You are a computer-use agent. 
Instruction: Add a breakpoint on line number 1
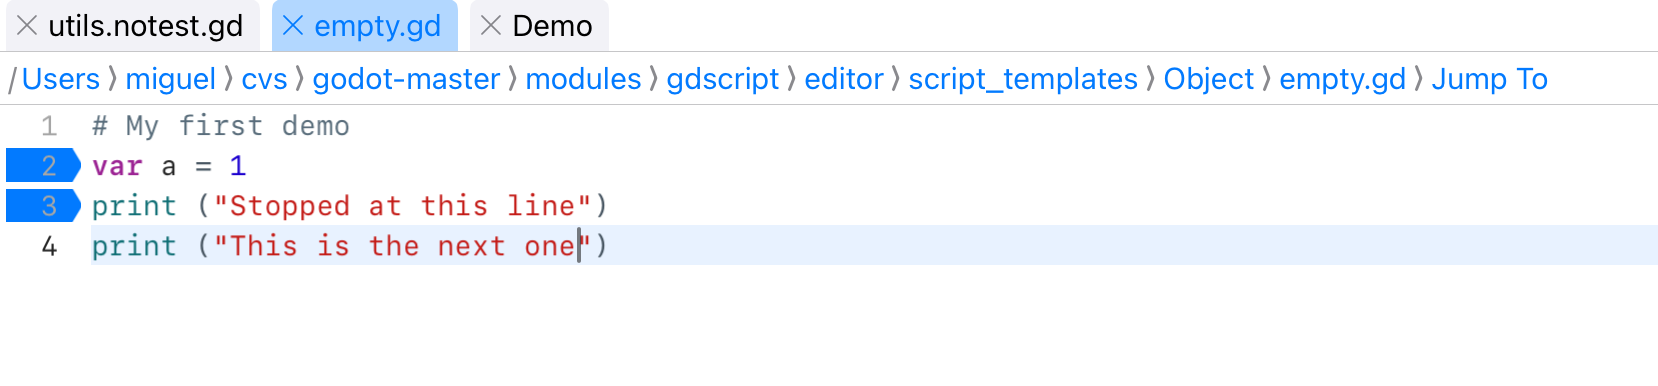click(49, 126)
